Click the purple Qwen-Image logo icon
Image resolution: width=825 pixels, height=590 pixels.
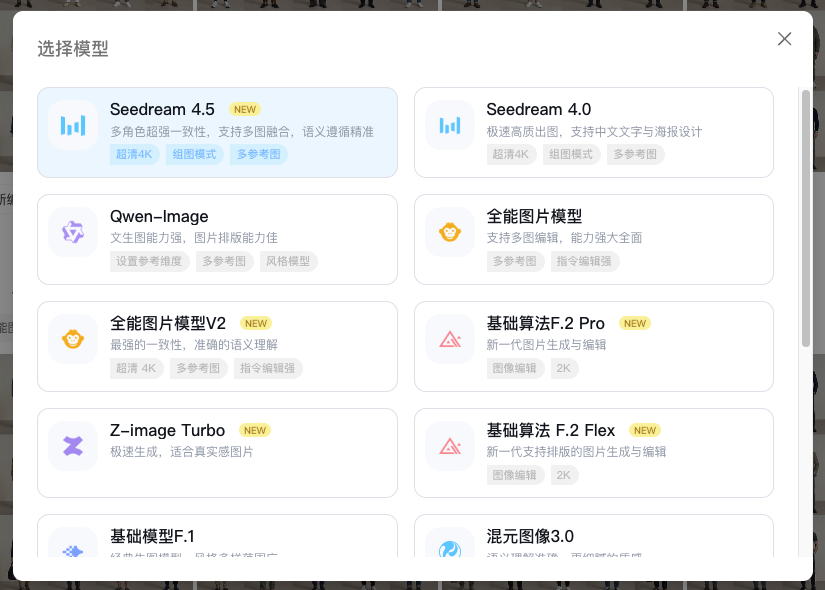(73, 232)
